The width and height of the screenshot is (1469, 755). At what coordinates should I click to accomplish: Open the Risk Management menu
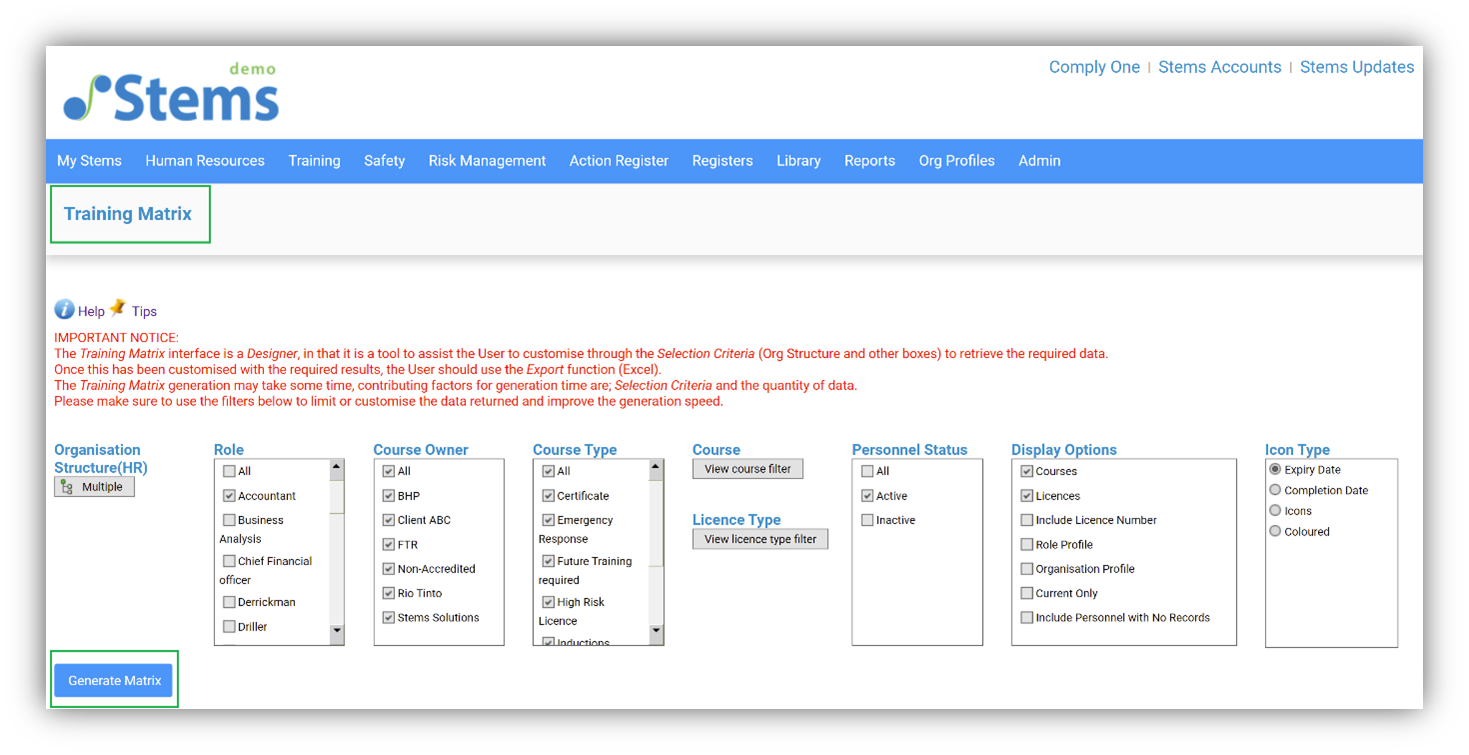[487, 161]
